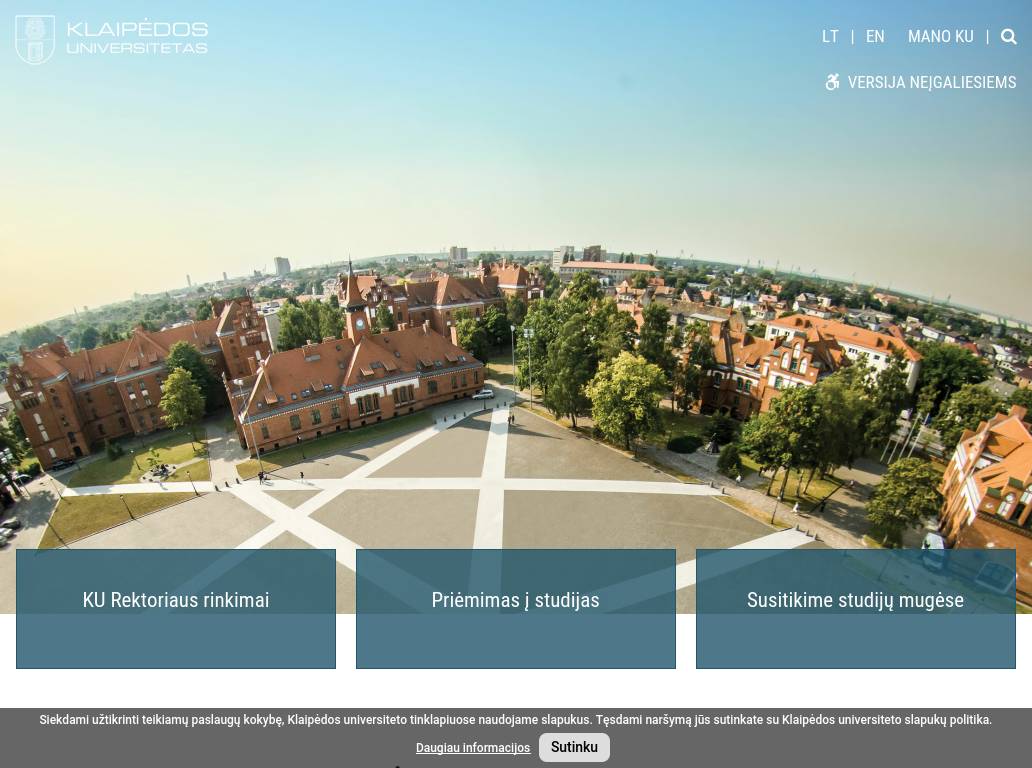Click the Susitikime studijų mugėse heading text
This screenshot has height=768, width=1032.
(855, 600)
